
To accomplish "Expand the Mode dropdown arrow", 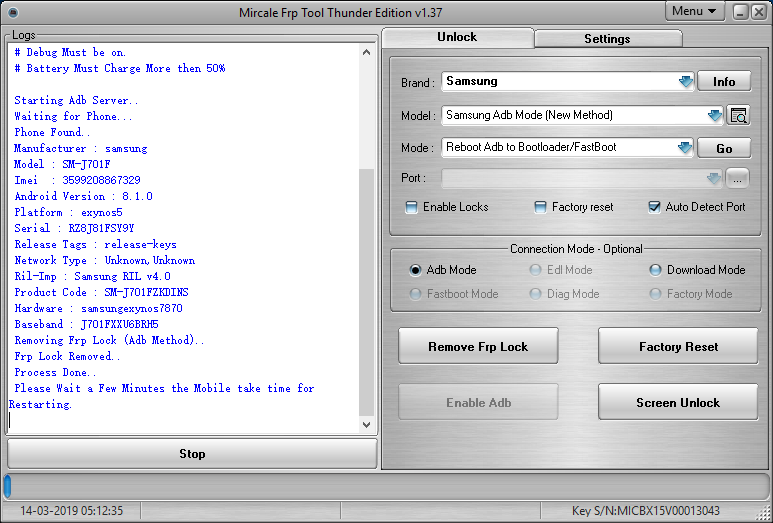I will click(684, 147).
